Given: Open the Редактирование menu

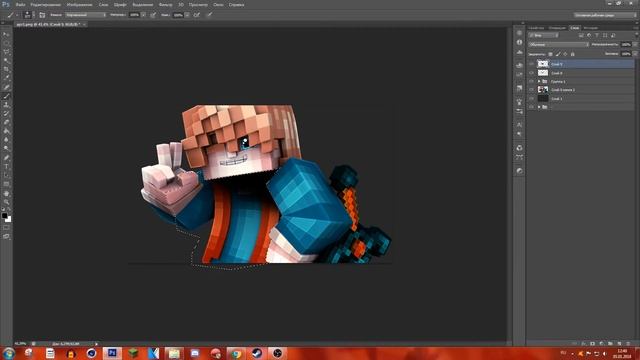Looking at the screenshot, I should 46,4.
